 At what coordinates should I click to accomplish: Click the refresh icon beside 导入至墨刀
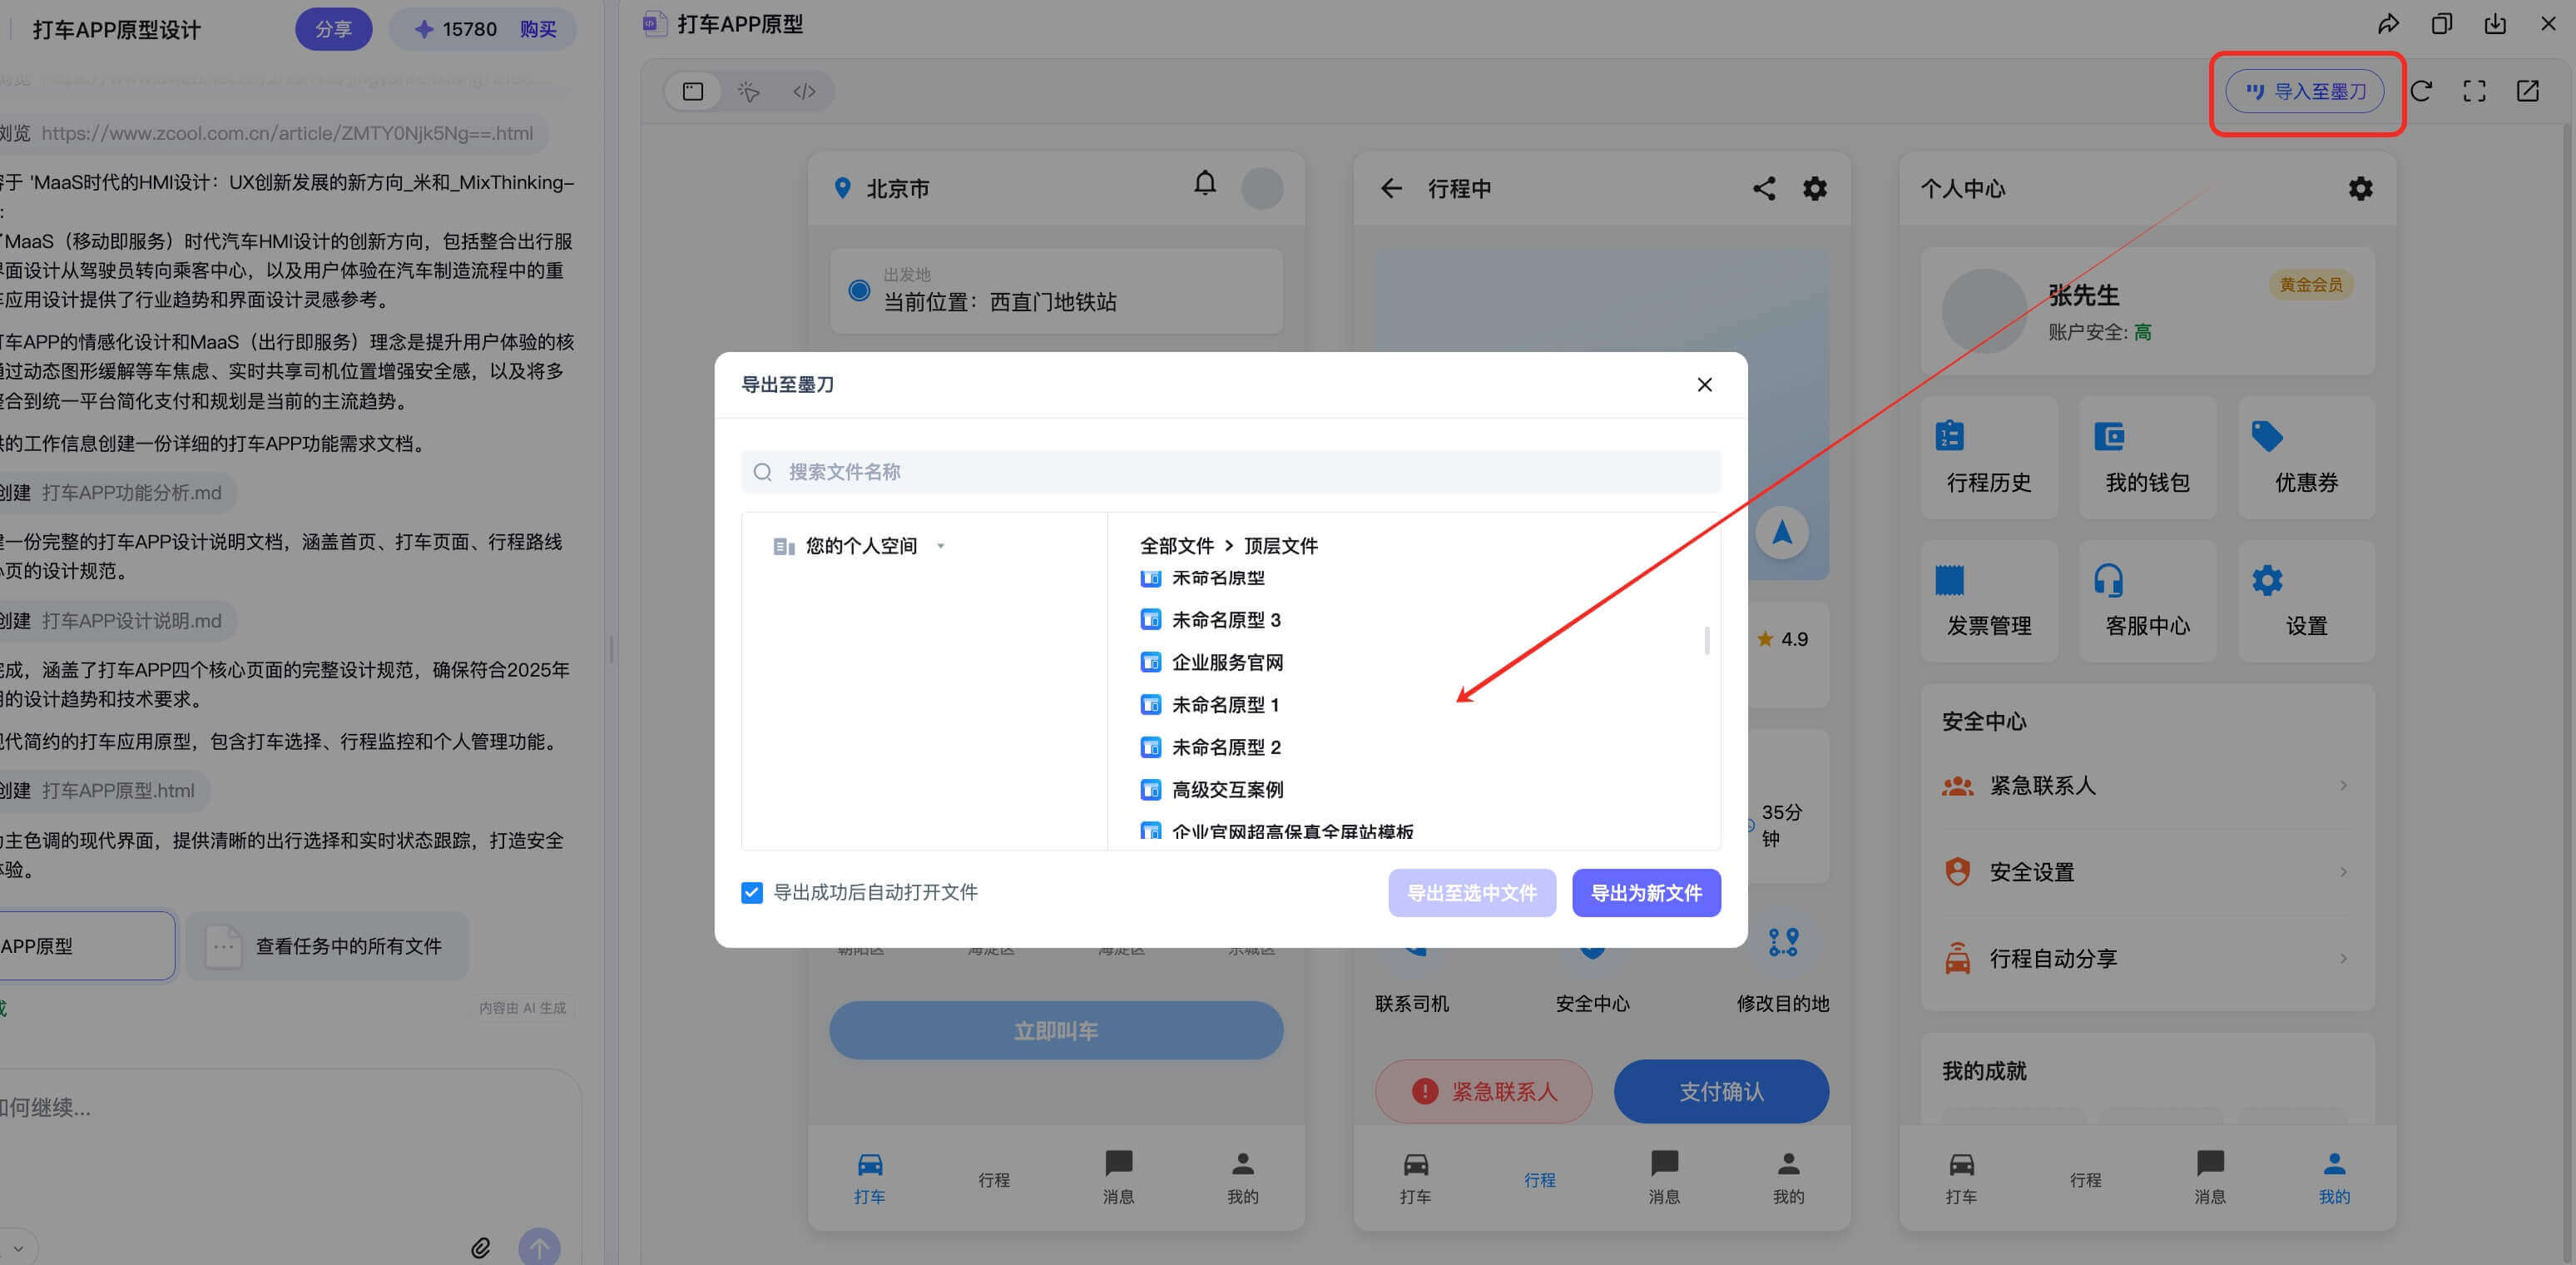[2423, 91]
